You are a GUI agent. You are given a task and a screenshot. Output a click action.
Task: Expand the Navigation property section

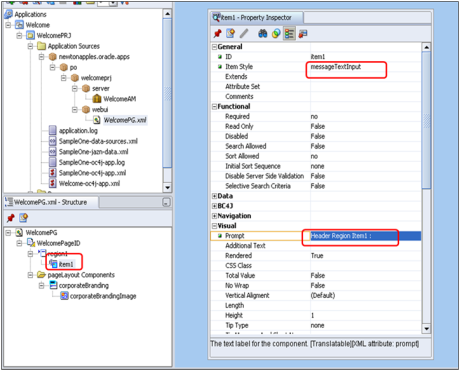pyautogui.click(x=215, y=216)
